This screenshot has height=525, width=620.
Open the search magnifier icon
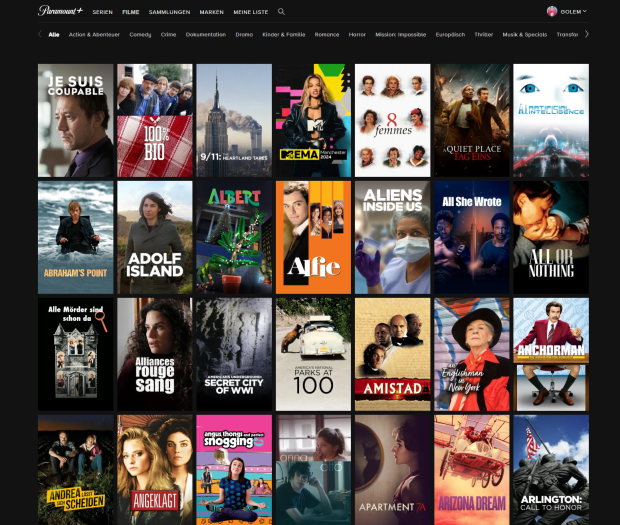(281, 12)
